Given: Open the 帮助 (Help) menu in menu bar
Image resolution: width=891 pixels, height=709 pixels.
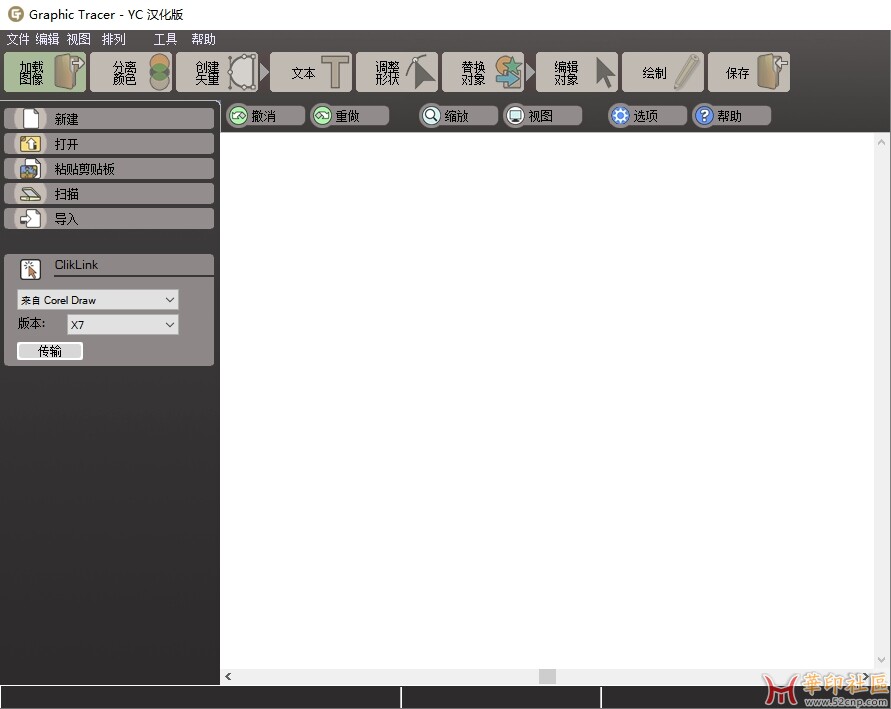Looking at the screenshot, I should pos(203,39).
